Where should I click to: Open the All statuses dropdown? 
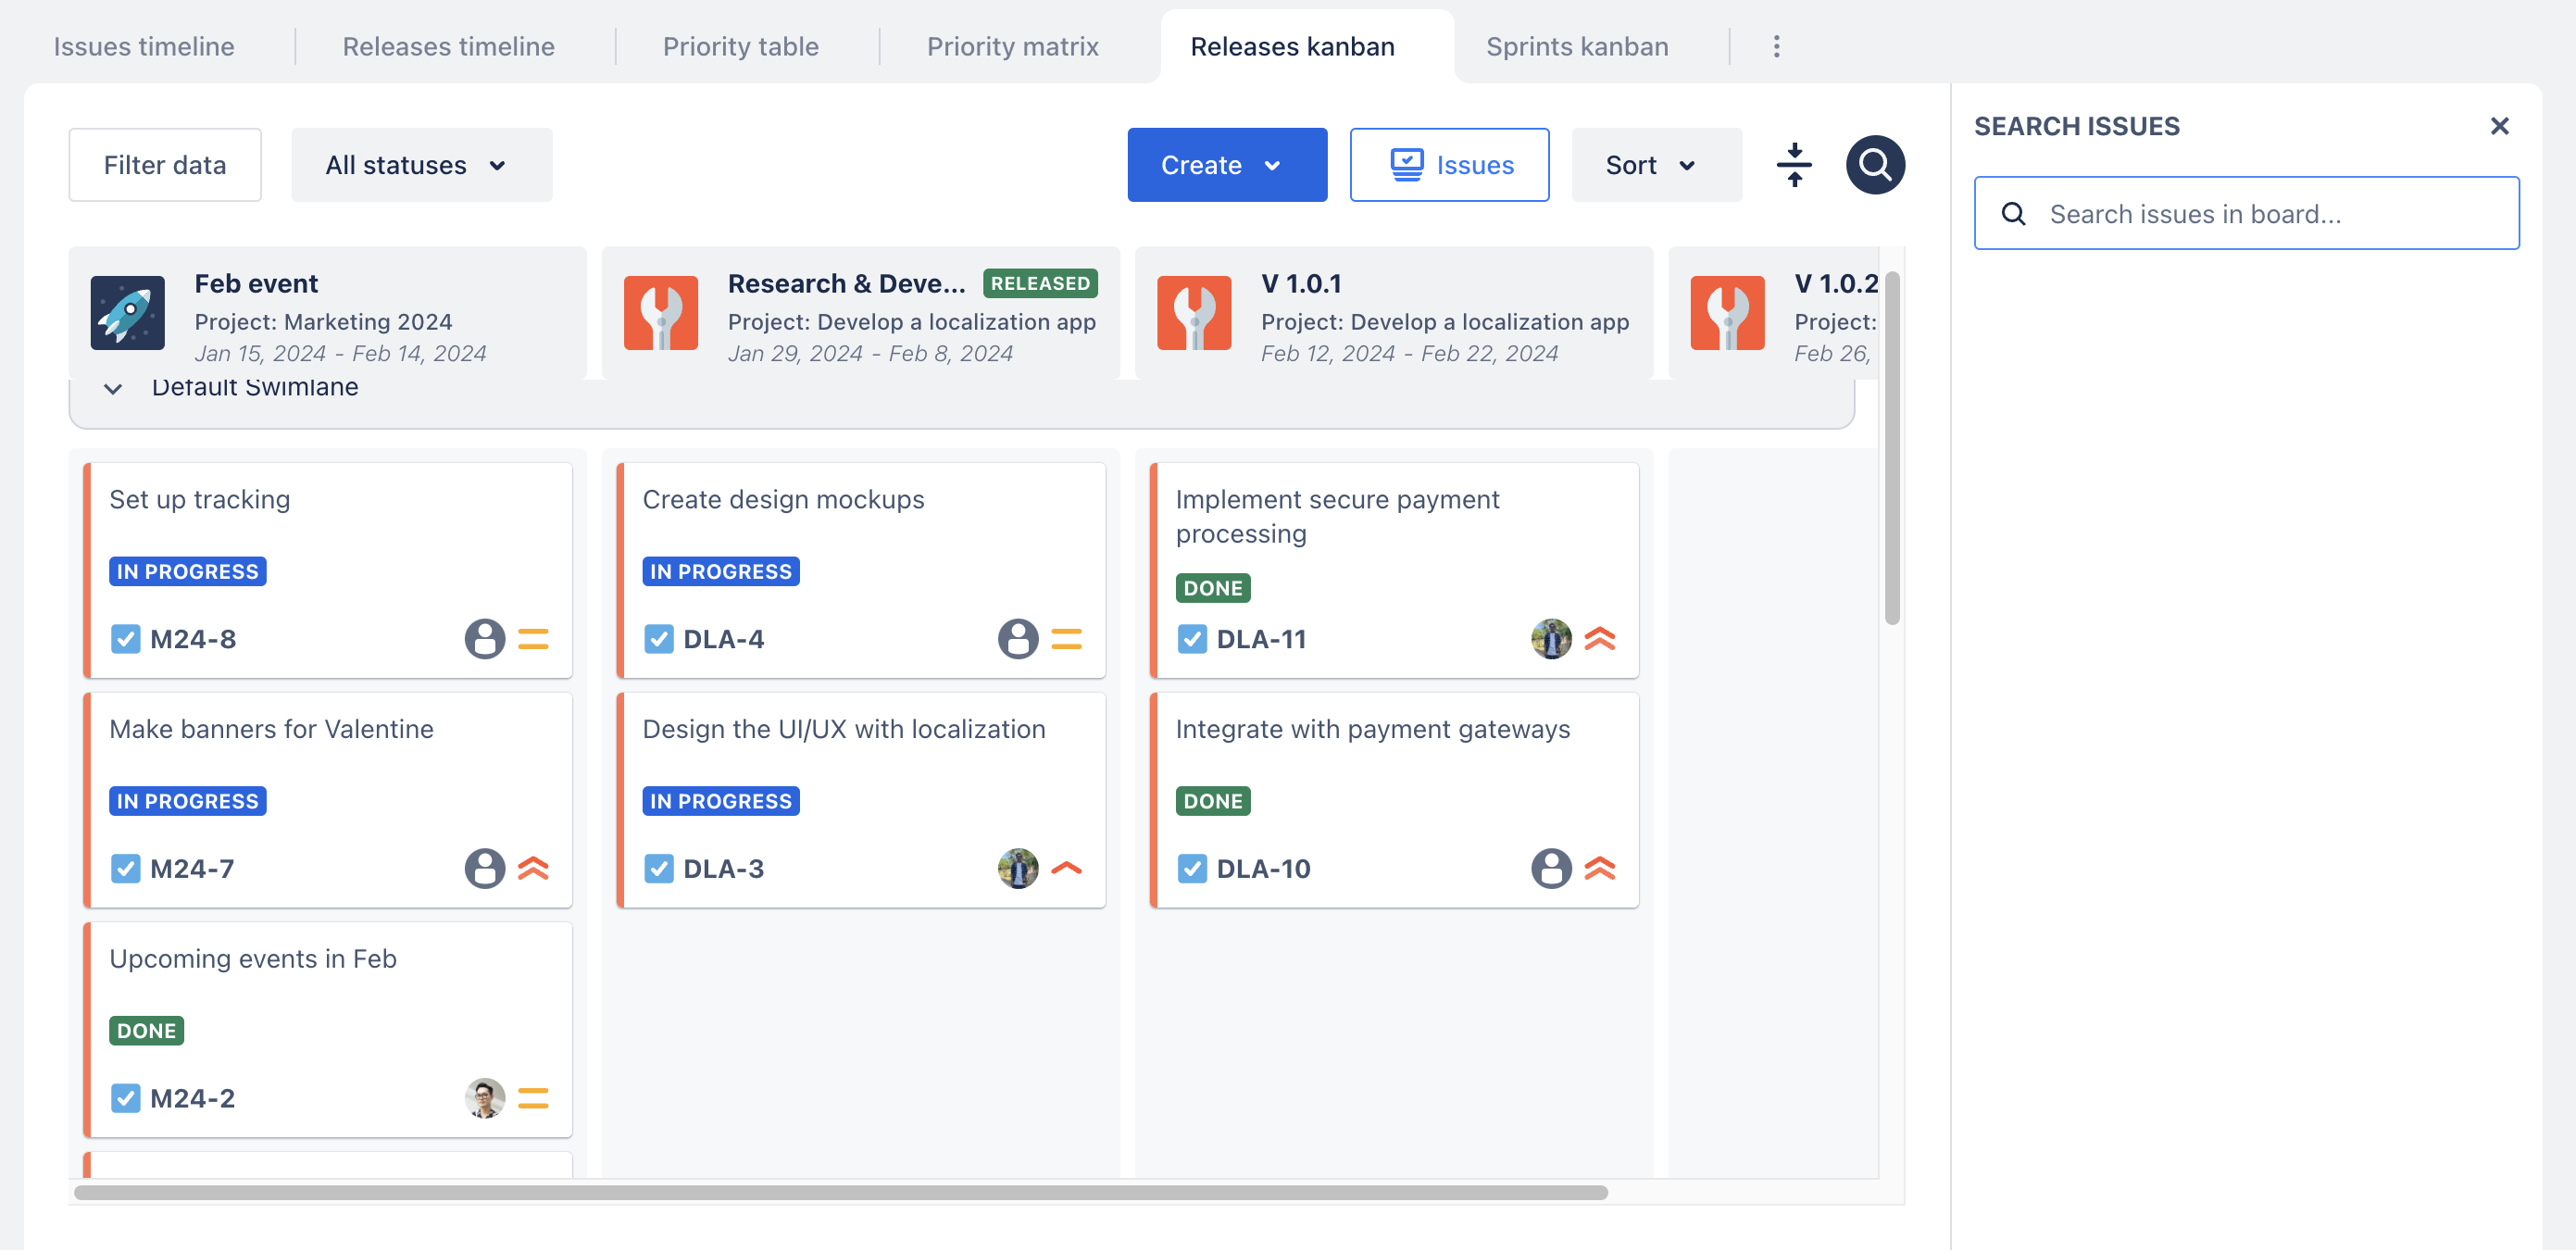(x=421, y=165)
